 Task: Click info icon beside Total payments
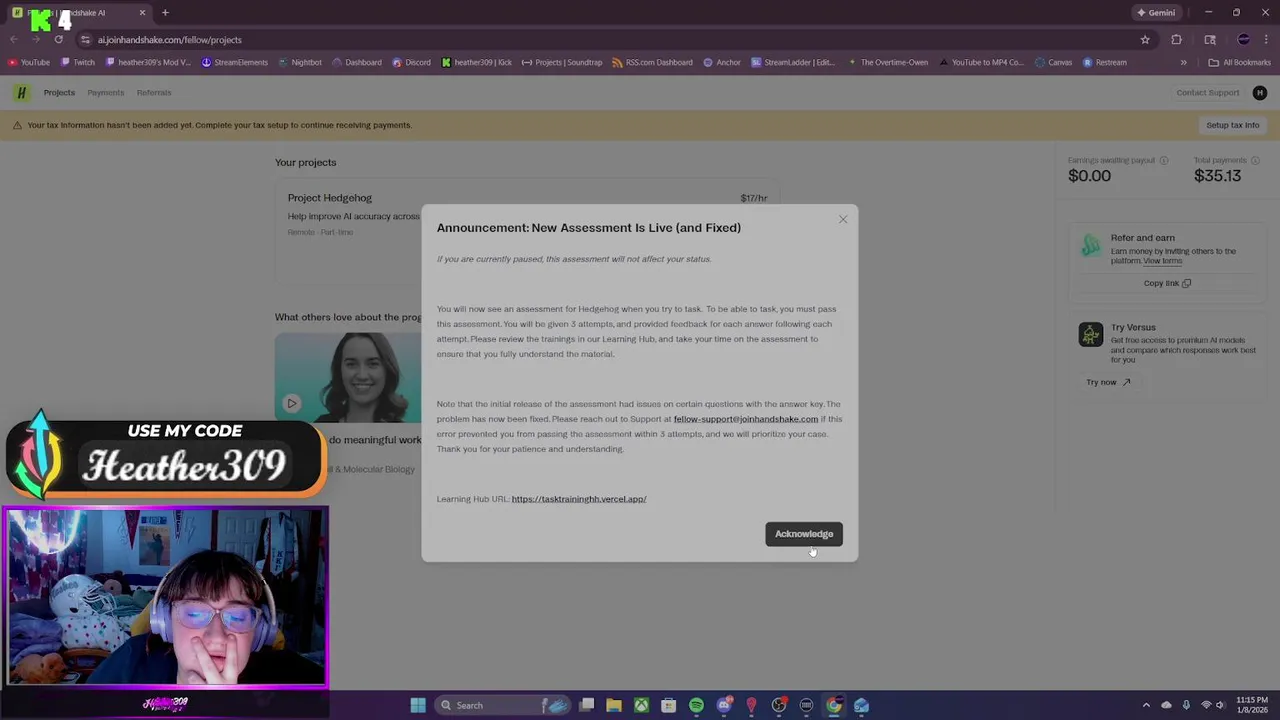(x=1255, y=160)
